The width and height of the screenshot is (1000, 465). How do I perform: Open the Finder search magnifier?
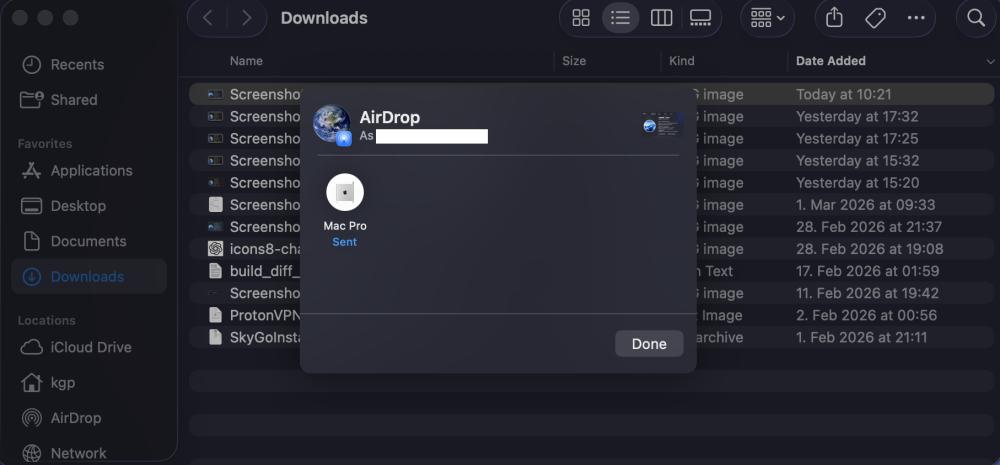[976, 18]
